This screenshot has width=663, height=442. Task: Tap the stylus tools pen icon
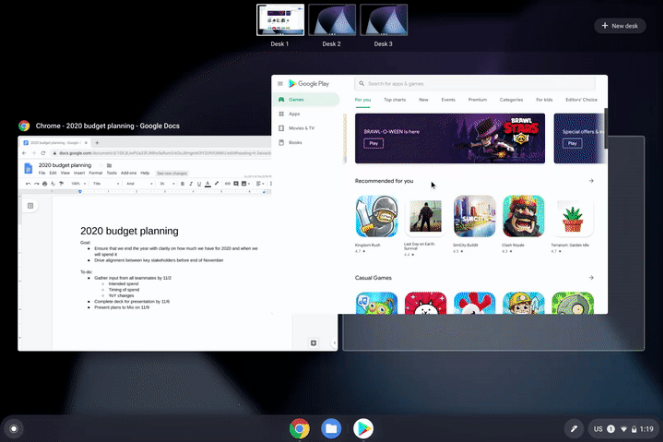click(574, 428)
